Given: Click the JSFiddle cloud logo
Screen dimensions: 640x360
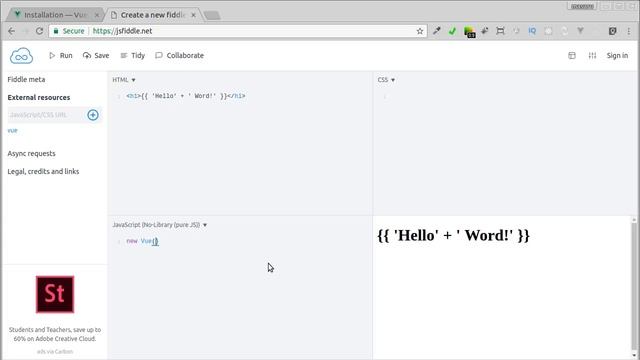Looking at the screenshot, I should [x=21, y=56].
